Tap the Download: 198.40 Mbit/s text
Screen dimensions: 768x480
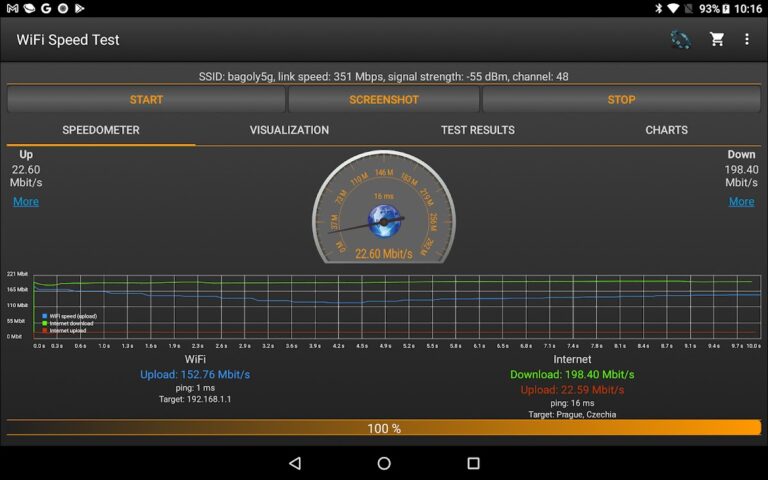(572, 375)
